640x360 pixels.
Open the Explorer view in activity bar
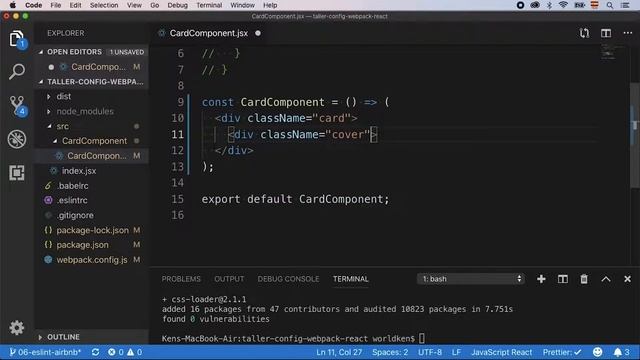tap(16, 39)
